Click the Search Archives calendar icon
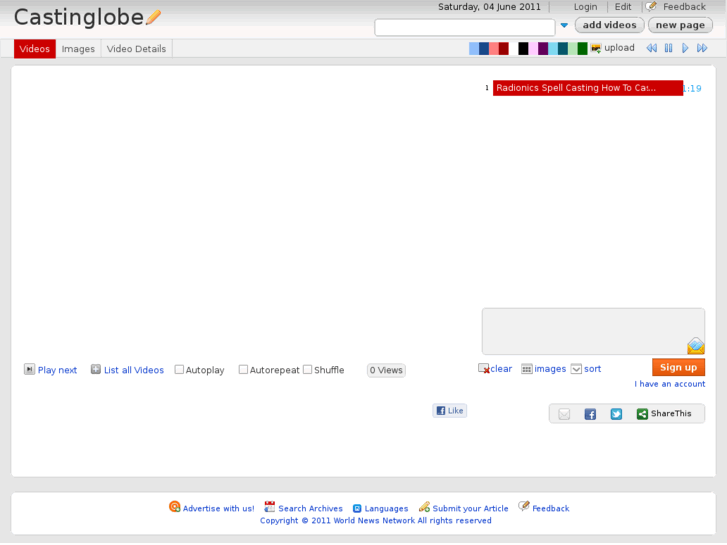Viewport: 727px width, 545px height. pyautogui.click(x=269, y=507)
